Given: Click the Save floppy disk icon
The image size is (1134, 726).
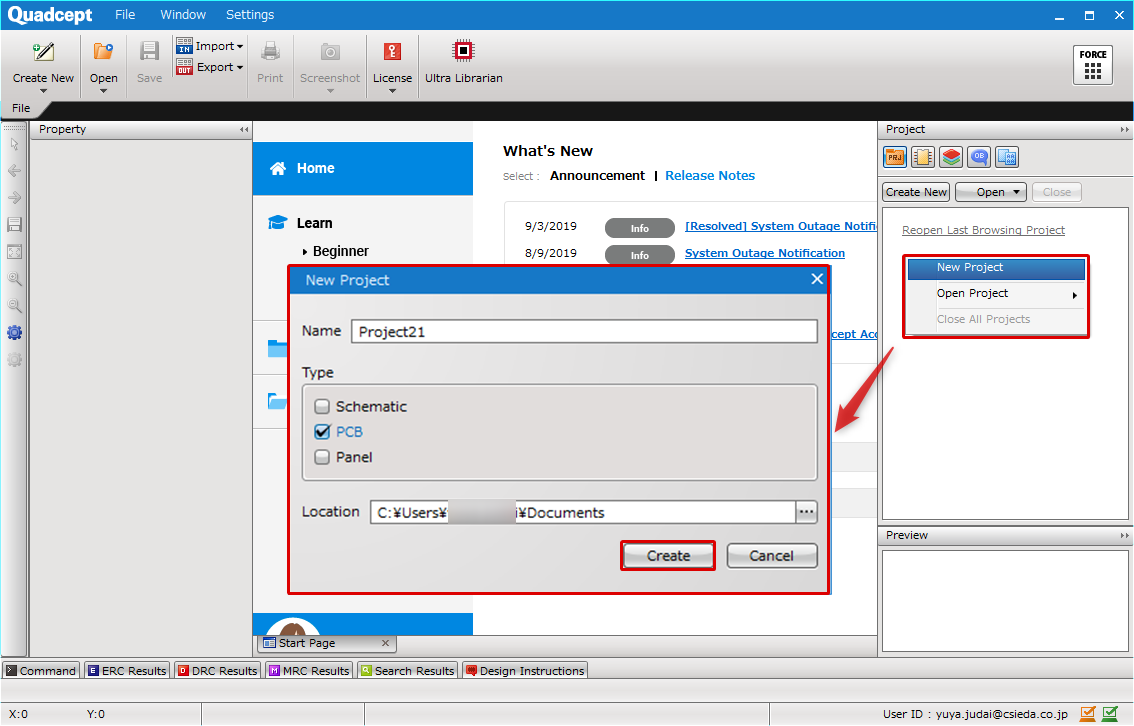Looking at the screenshot, I should pyautogui.click(x=150, y=51).
